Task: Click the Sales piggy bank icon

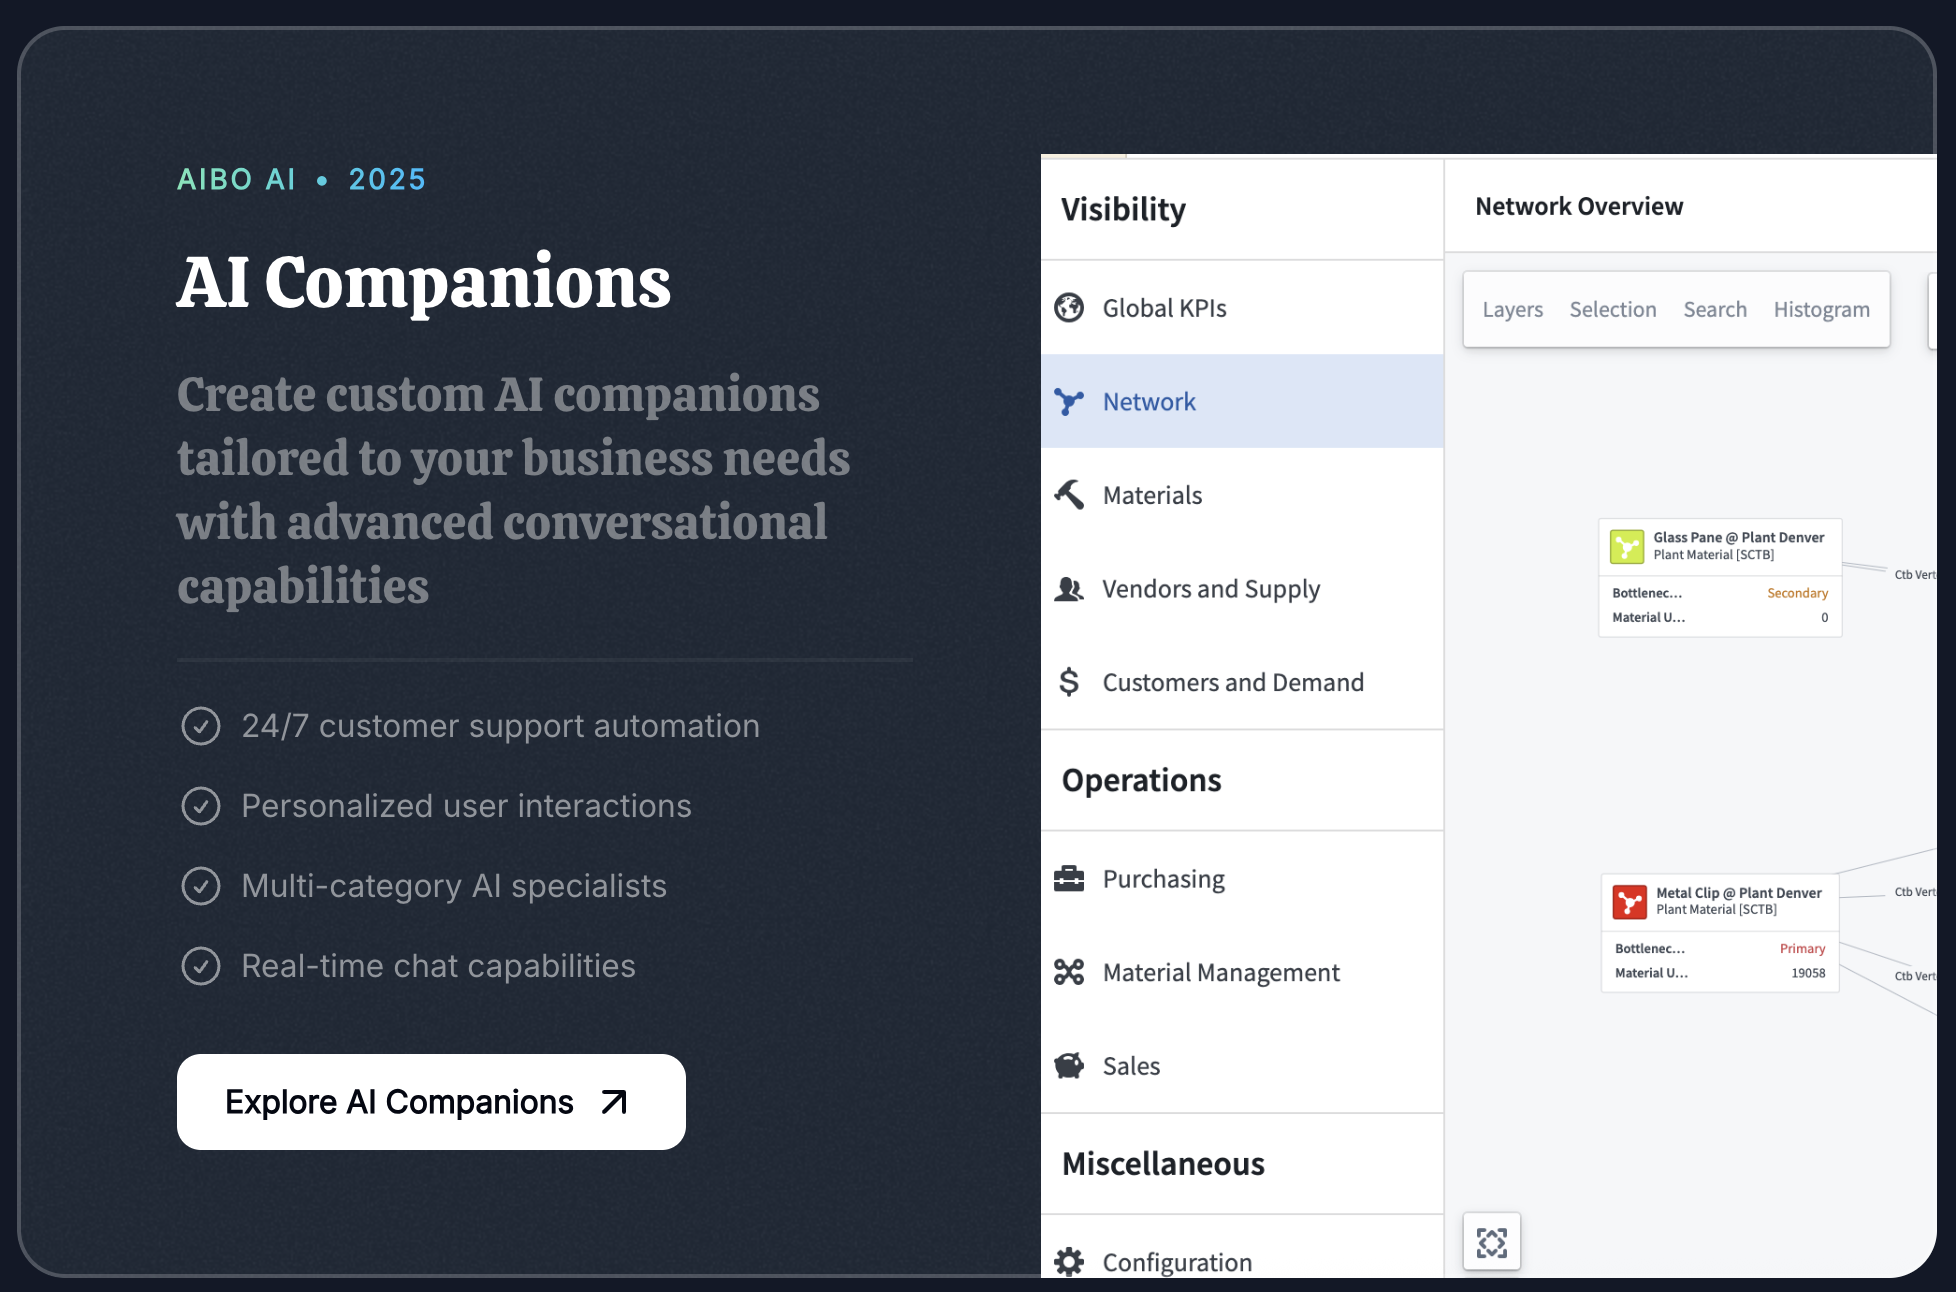Action: point(1069,1066)
